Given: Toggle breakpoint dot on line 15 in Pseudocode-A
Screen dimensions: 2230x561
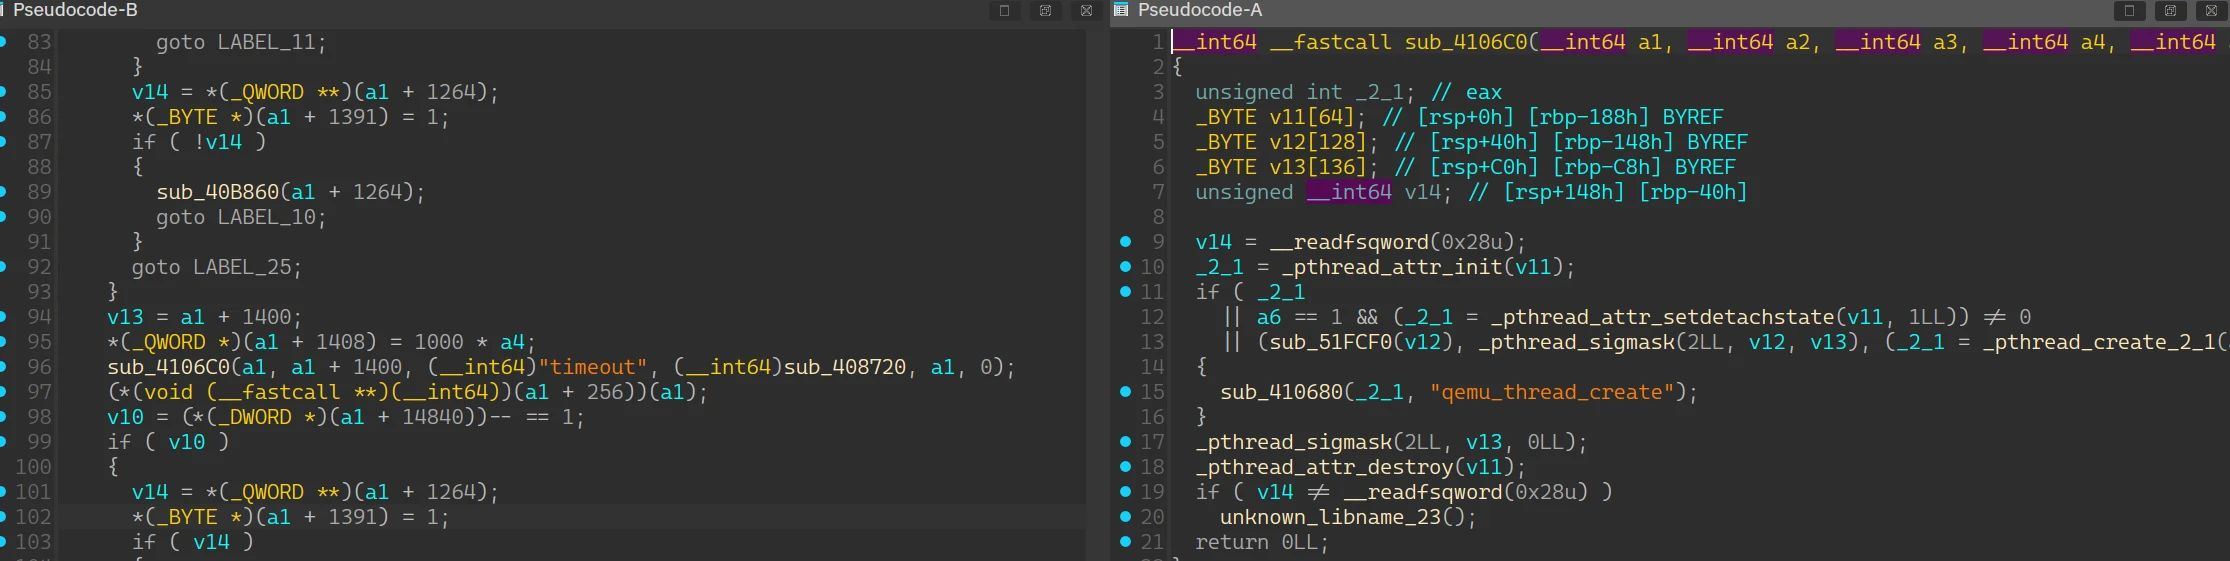Looking at the screenshot, I should pyautogui.click(x=1125, y=392).
